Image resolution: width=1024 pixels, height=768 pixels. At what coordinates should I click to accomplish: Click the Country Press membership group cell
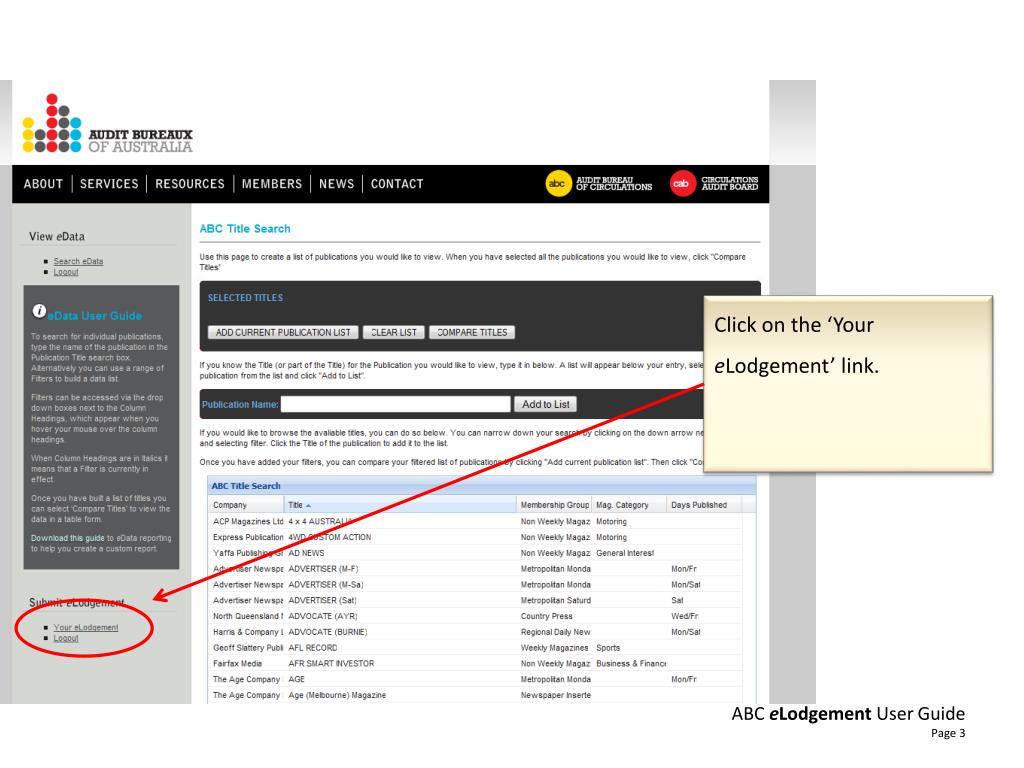[x=547, y=616]
